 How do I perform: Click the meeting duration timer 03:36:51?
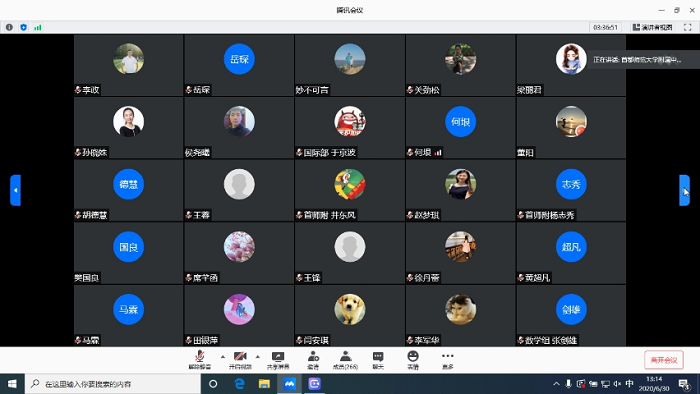coord(605,27)
